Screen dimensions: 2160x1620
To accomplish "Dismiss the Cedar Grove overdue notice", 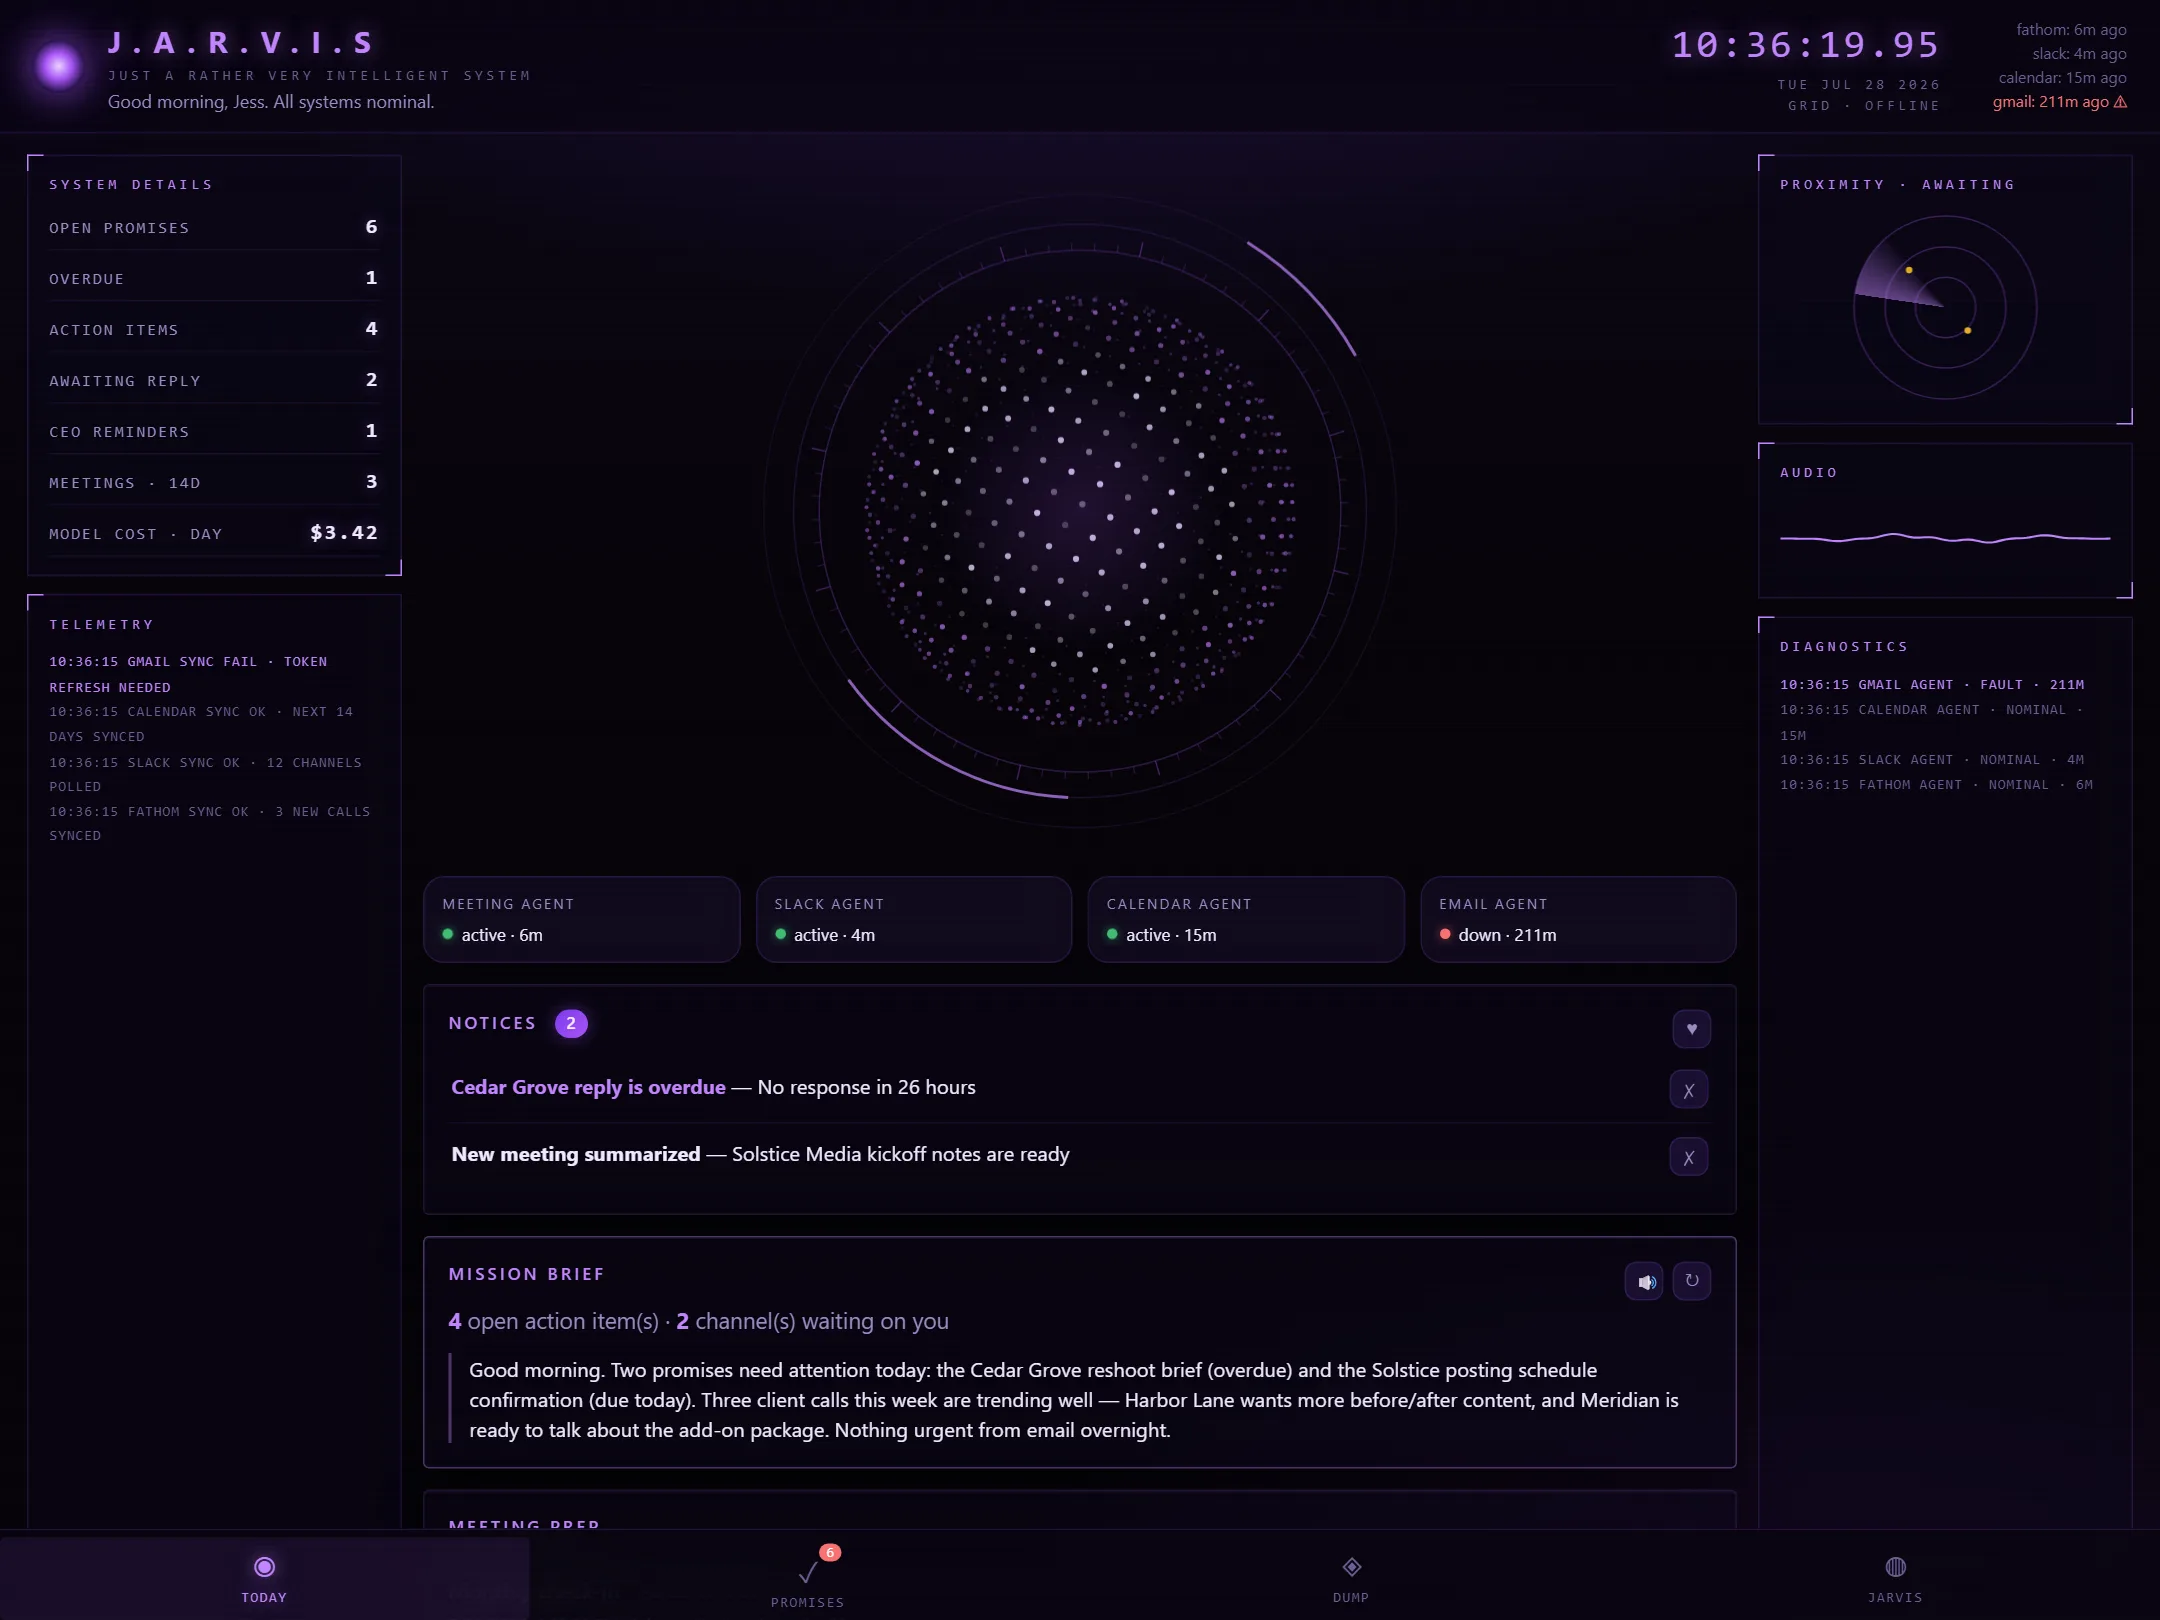I will tap(1689, 1090).
